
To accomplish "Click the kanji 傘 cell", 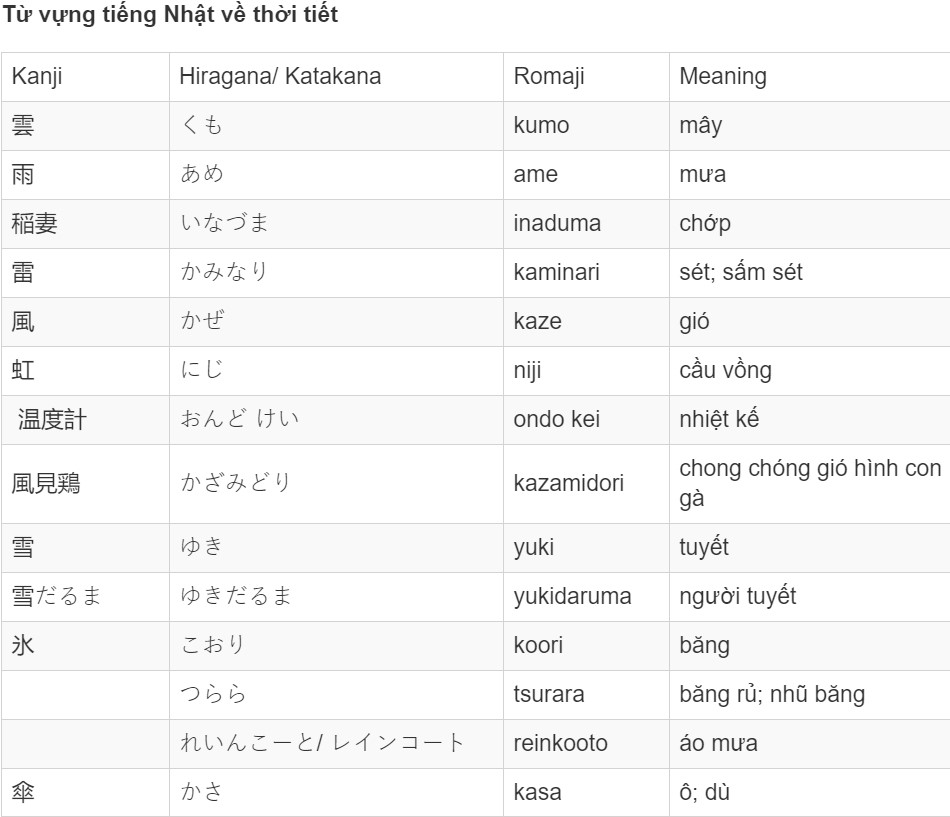I will (85, 793).
